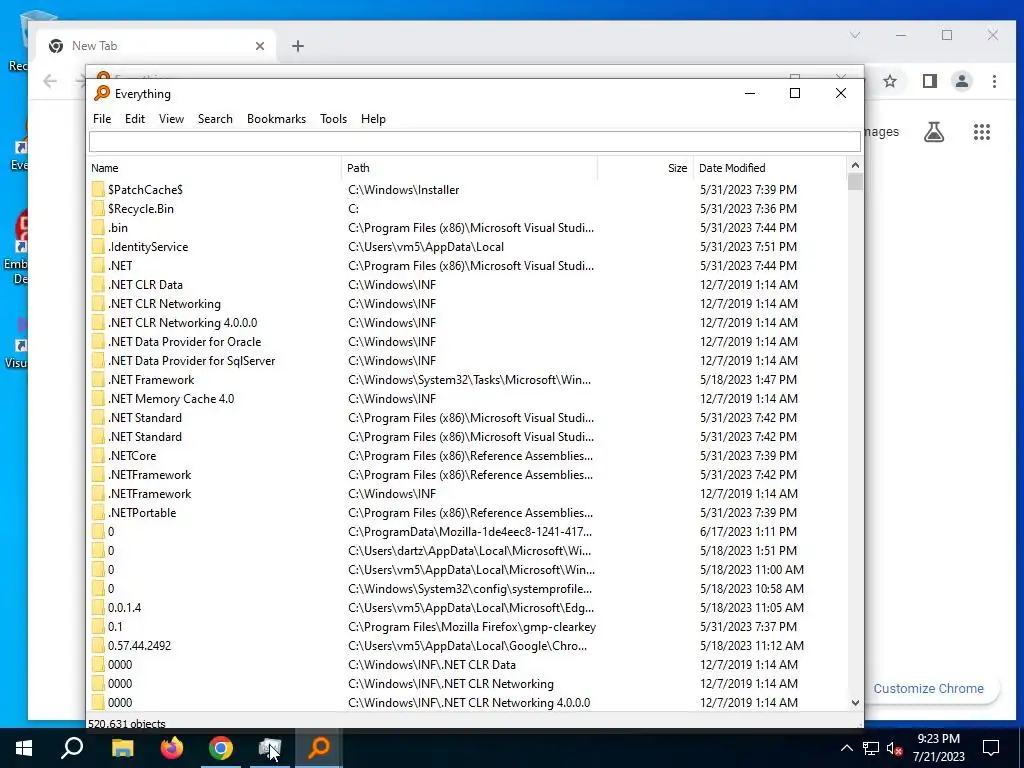Show hidden tray icons chevron

pos(846,748)
